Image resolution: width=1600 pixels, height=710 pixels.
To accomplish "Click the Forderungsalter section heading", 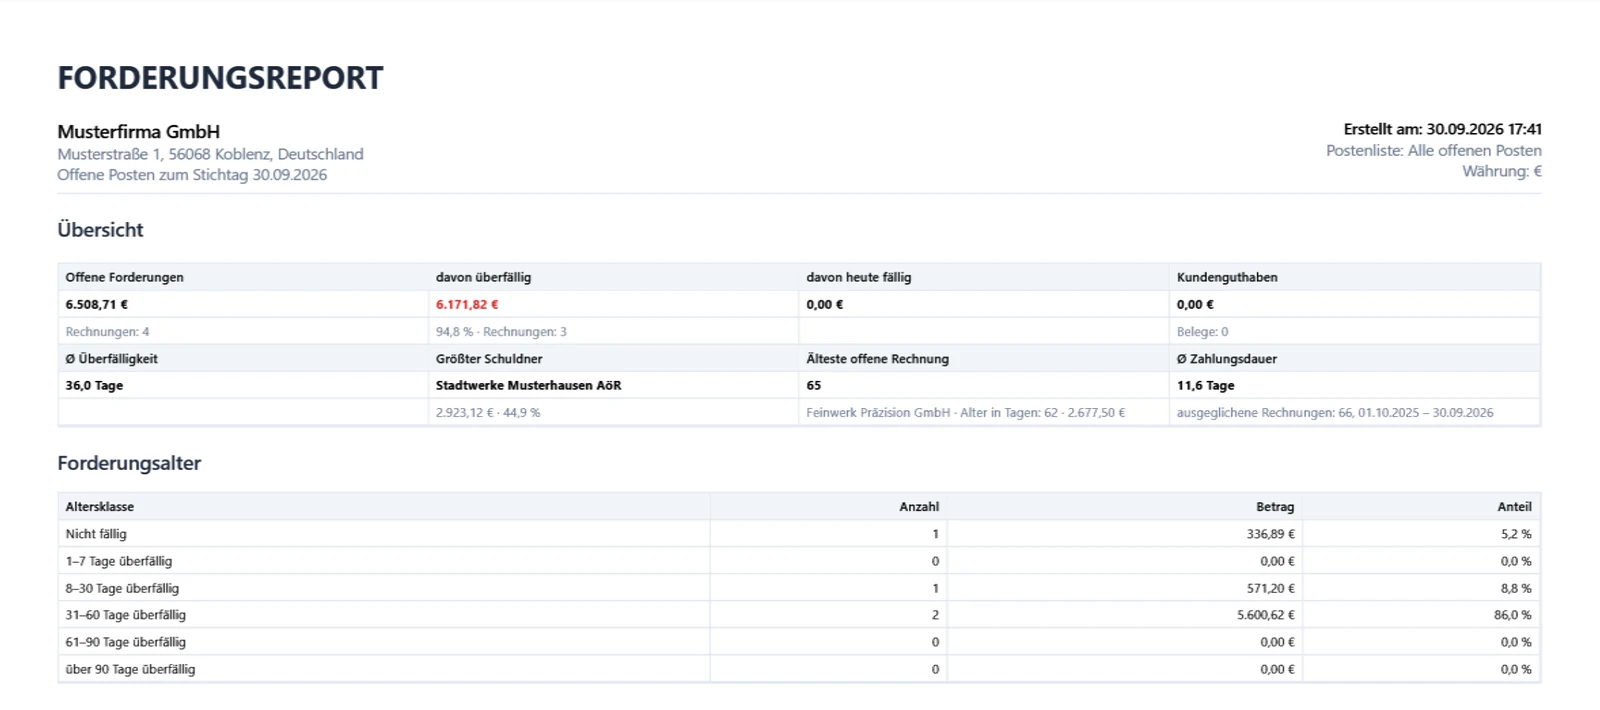I will click(129, 463).
